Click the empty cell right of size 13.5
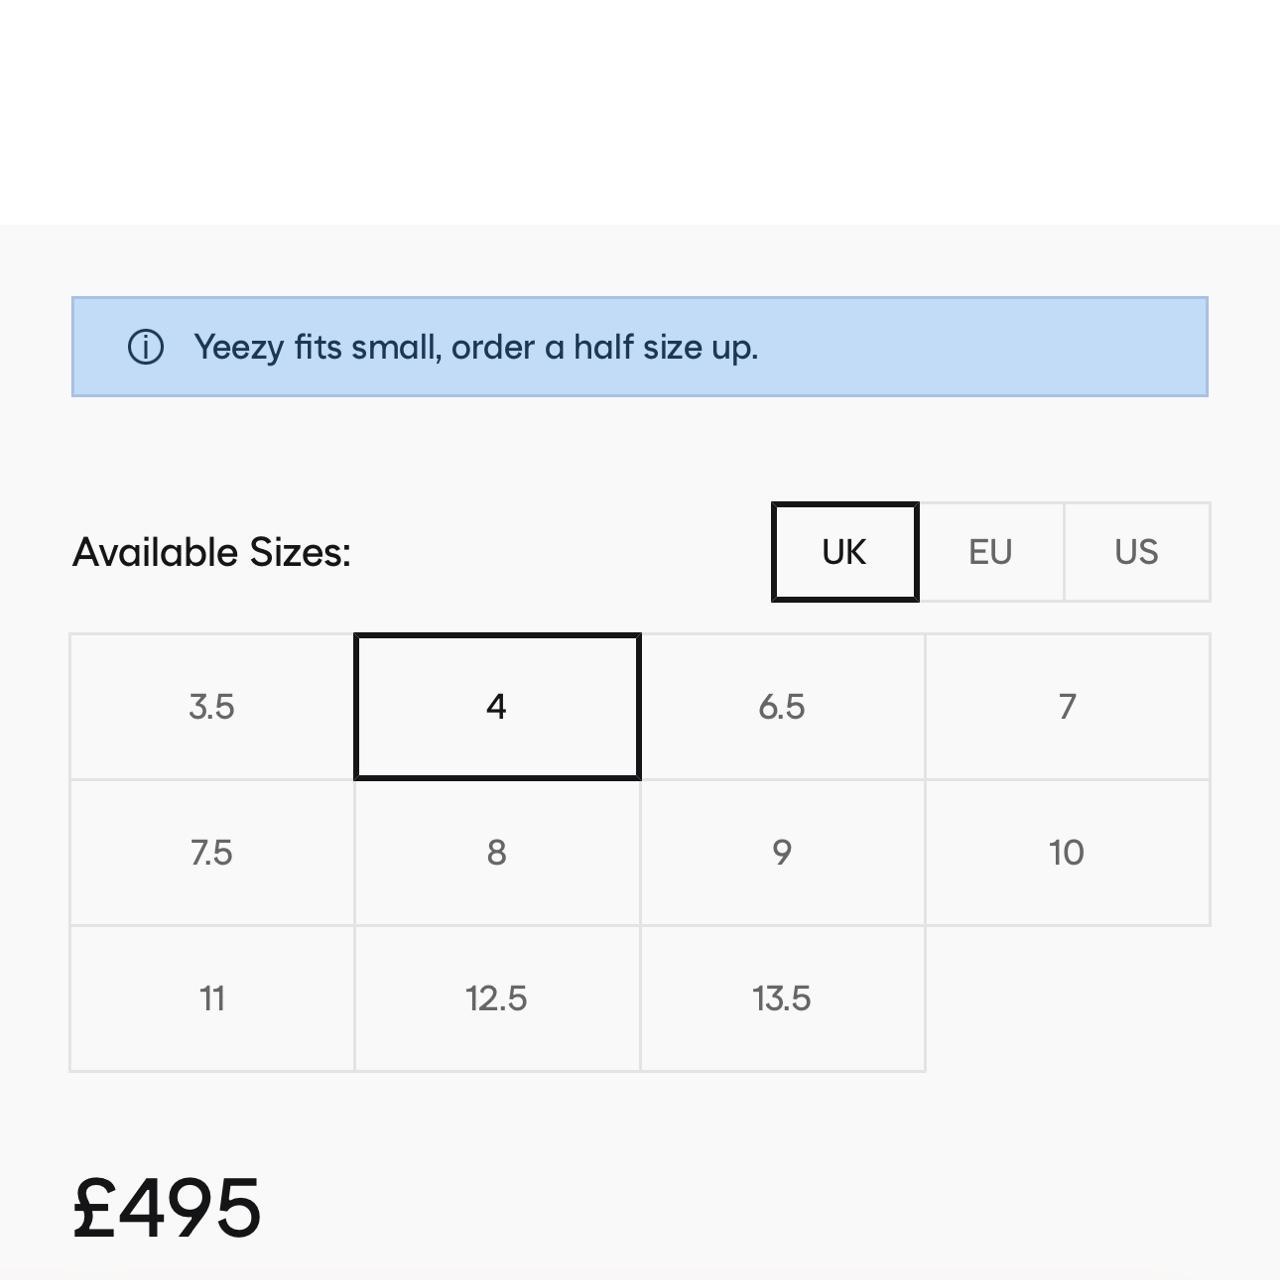 click(1067, 999)
